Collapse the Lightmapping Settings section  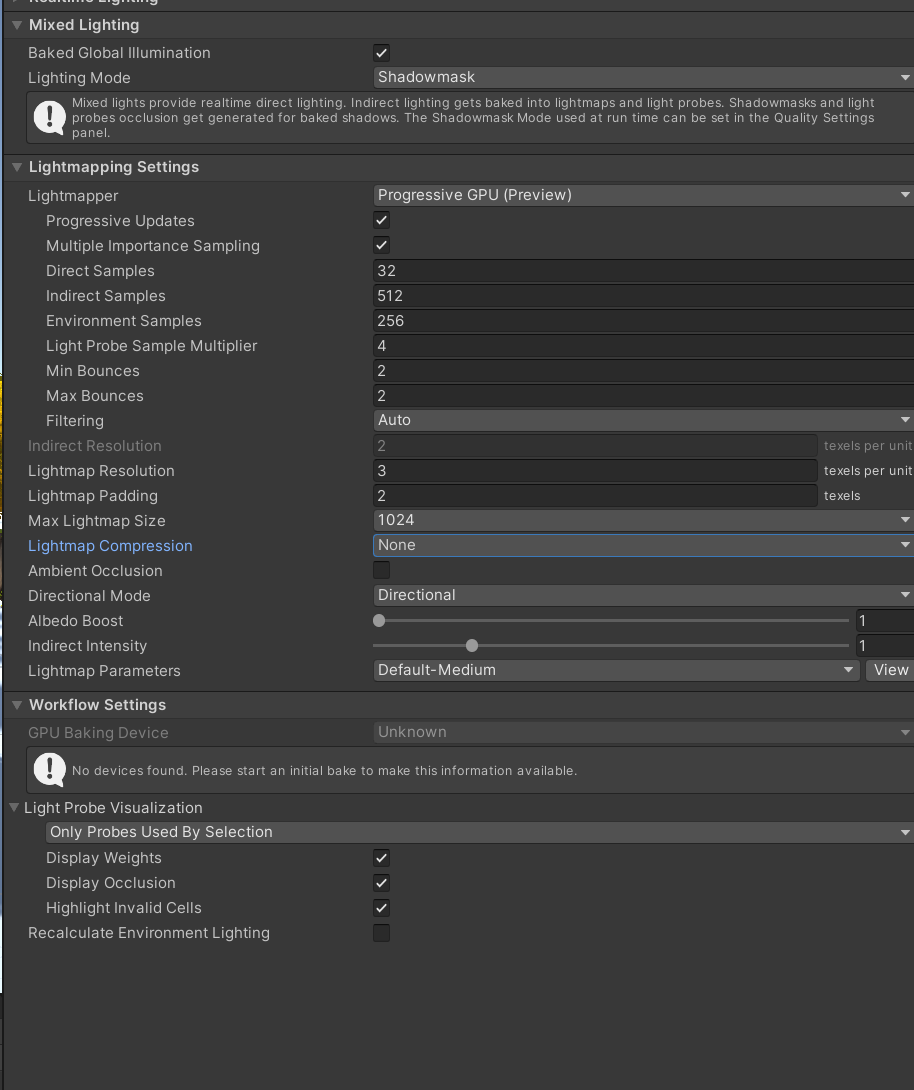click(x=17, y=167)
